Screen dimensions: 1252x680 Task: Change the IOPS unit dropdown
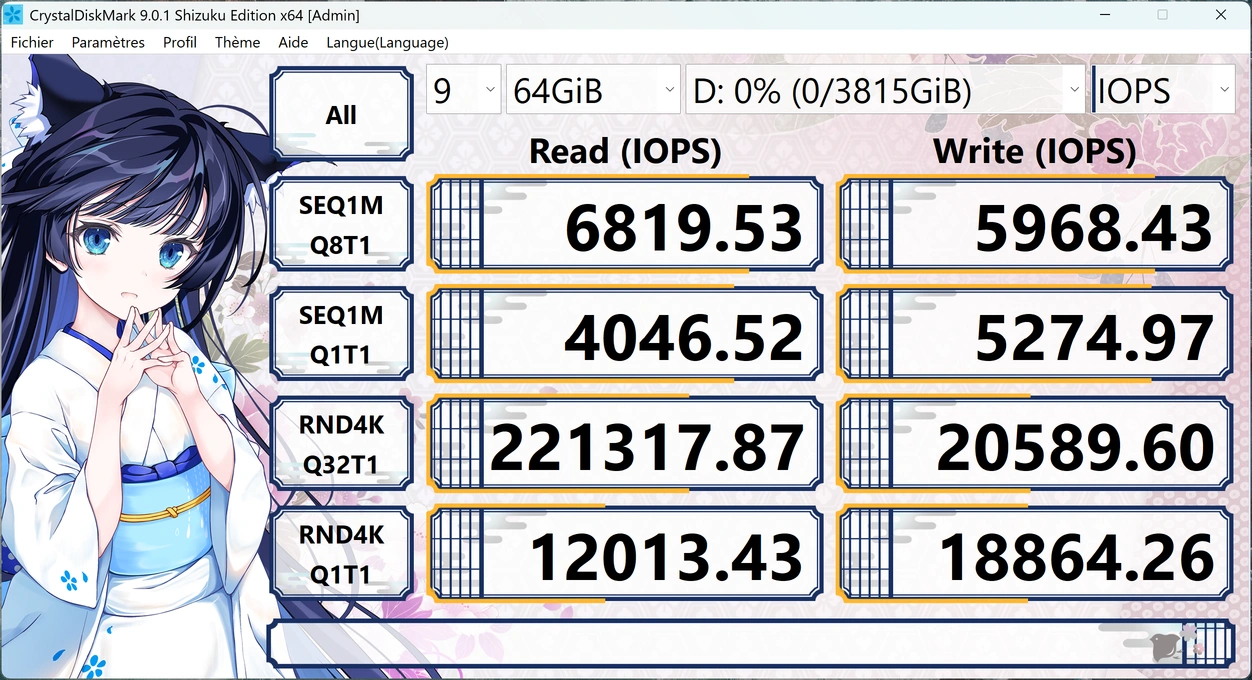point(1163,91)
